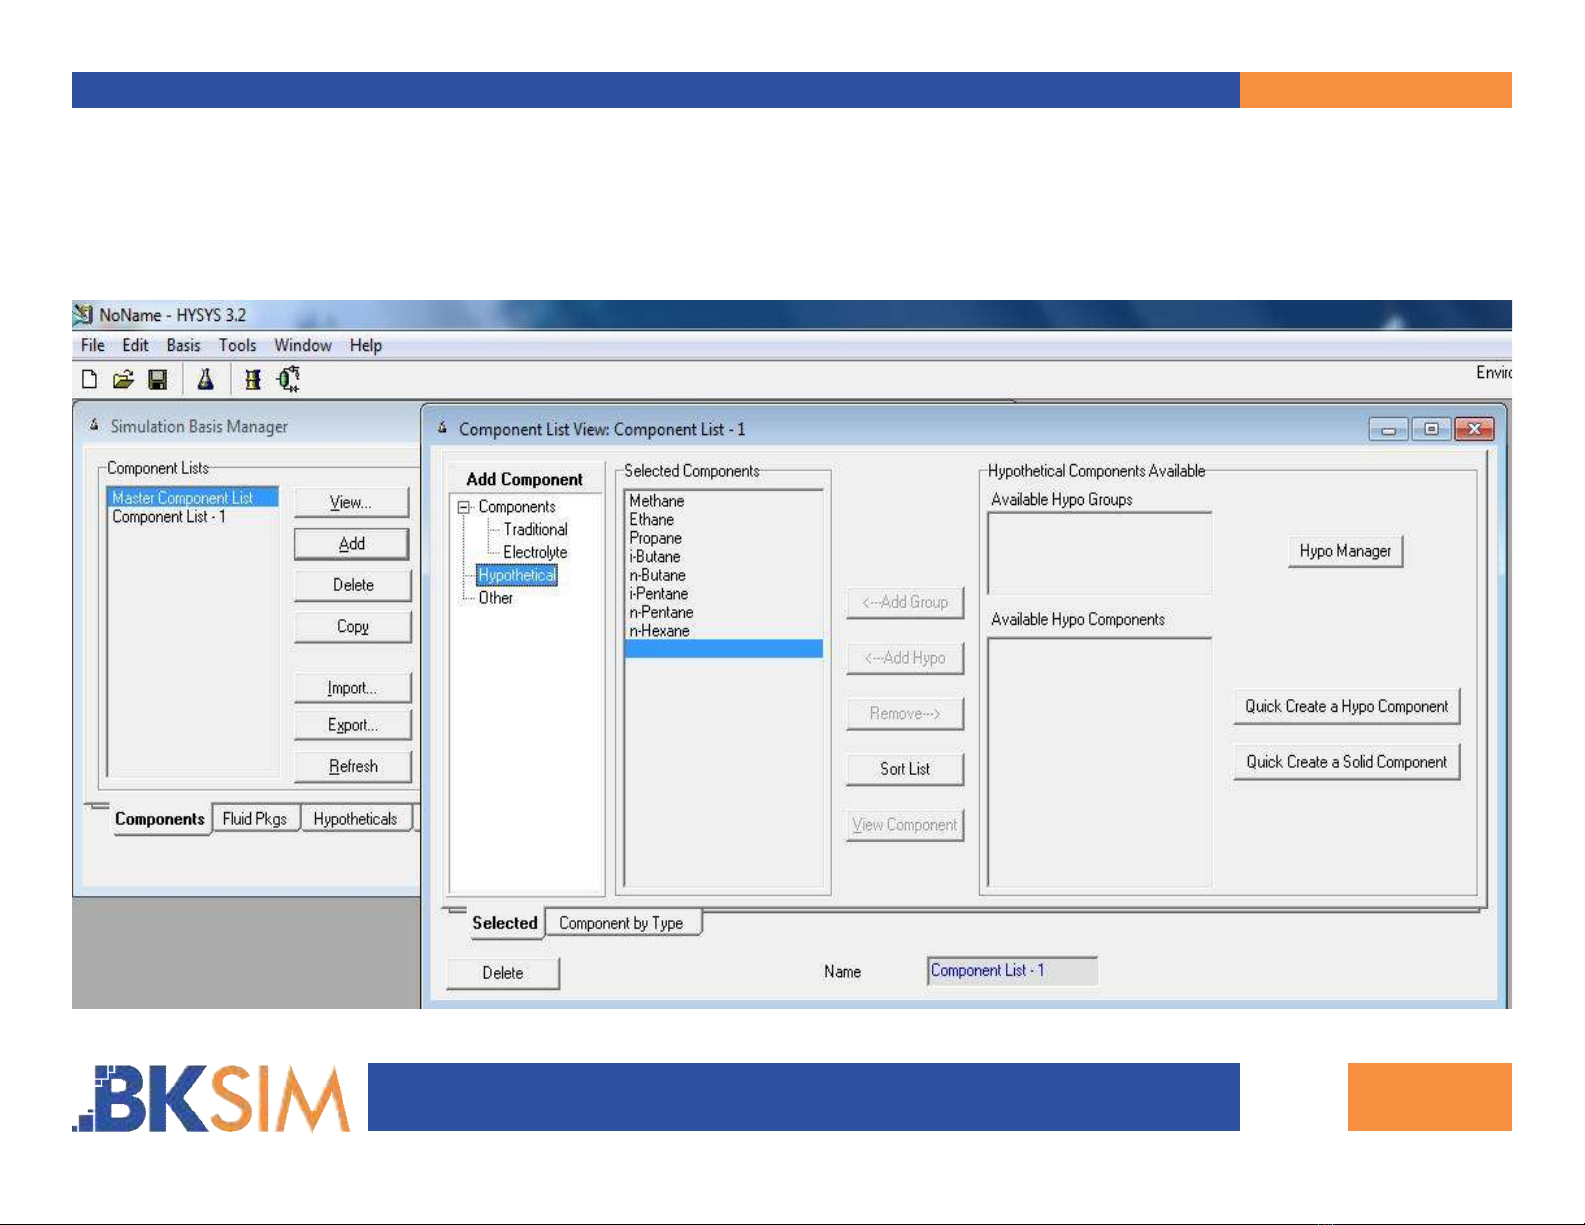1585x1225 pixels.
Task: Open the Tools menu
Action: tap(237, 346)
